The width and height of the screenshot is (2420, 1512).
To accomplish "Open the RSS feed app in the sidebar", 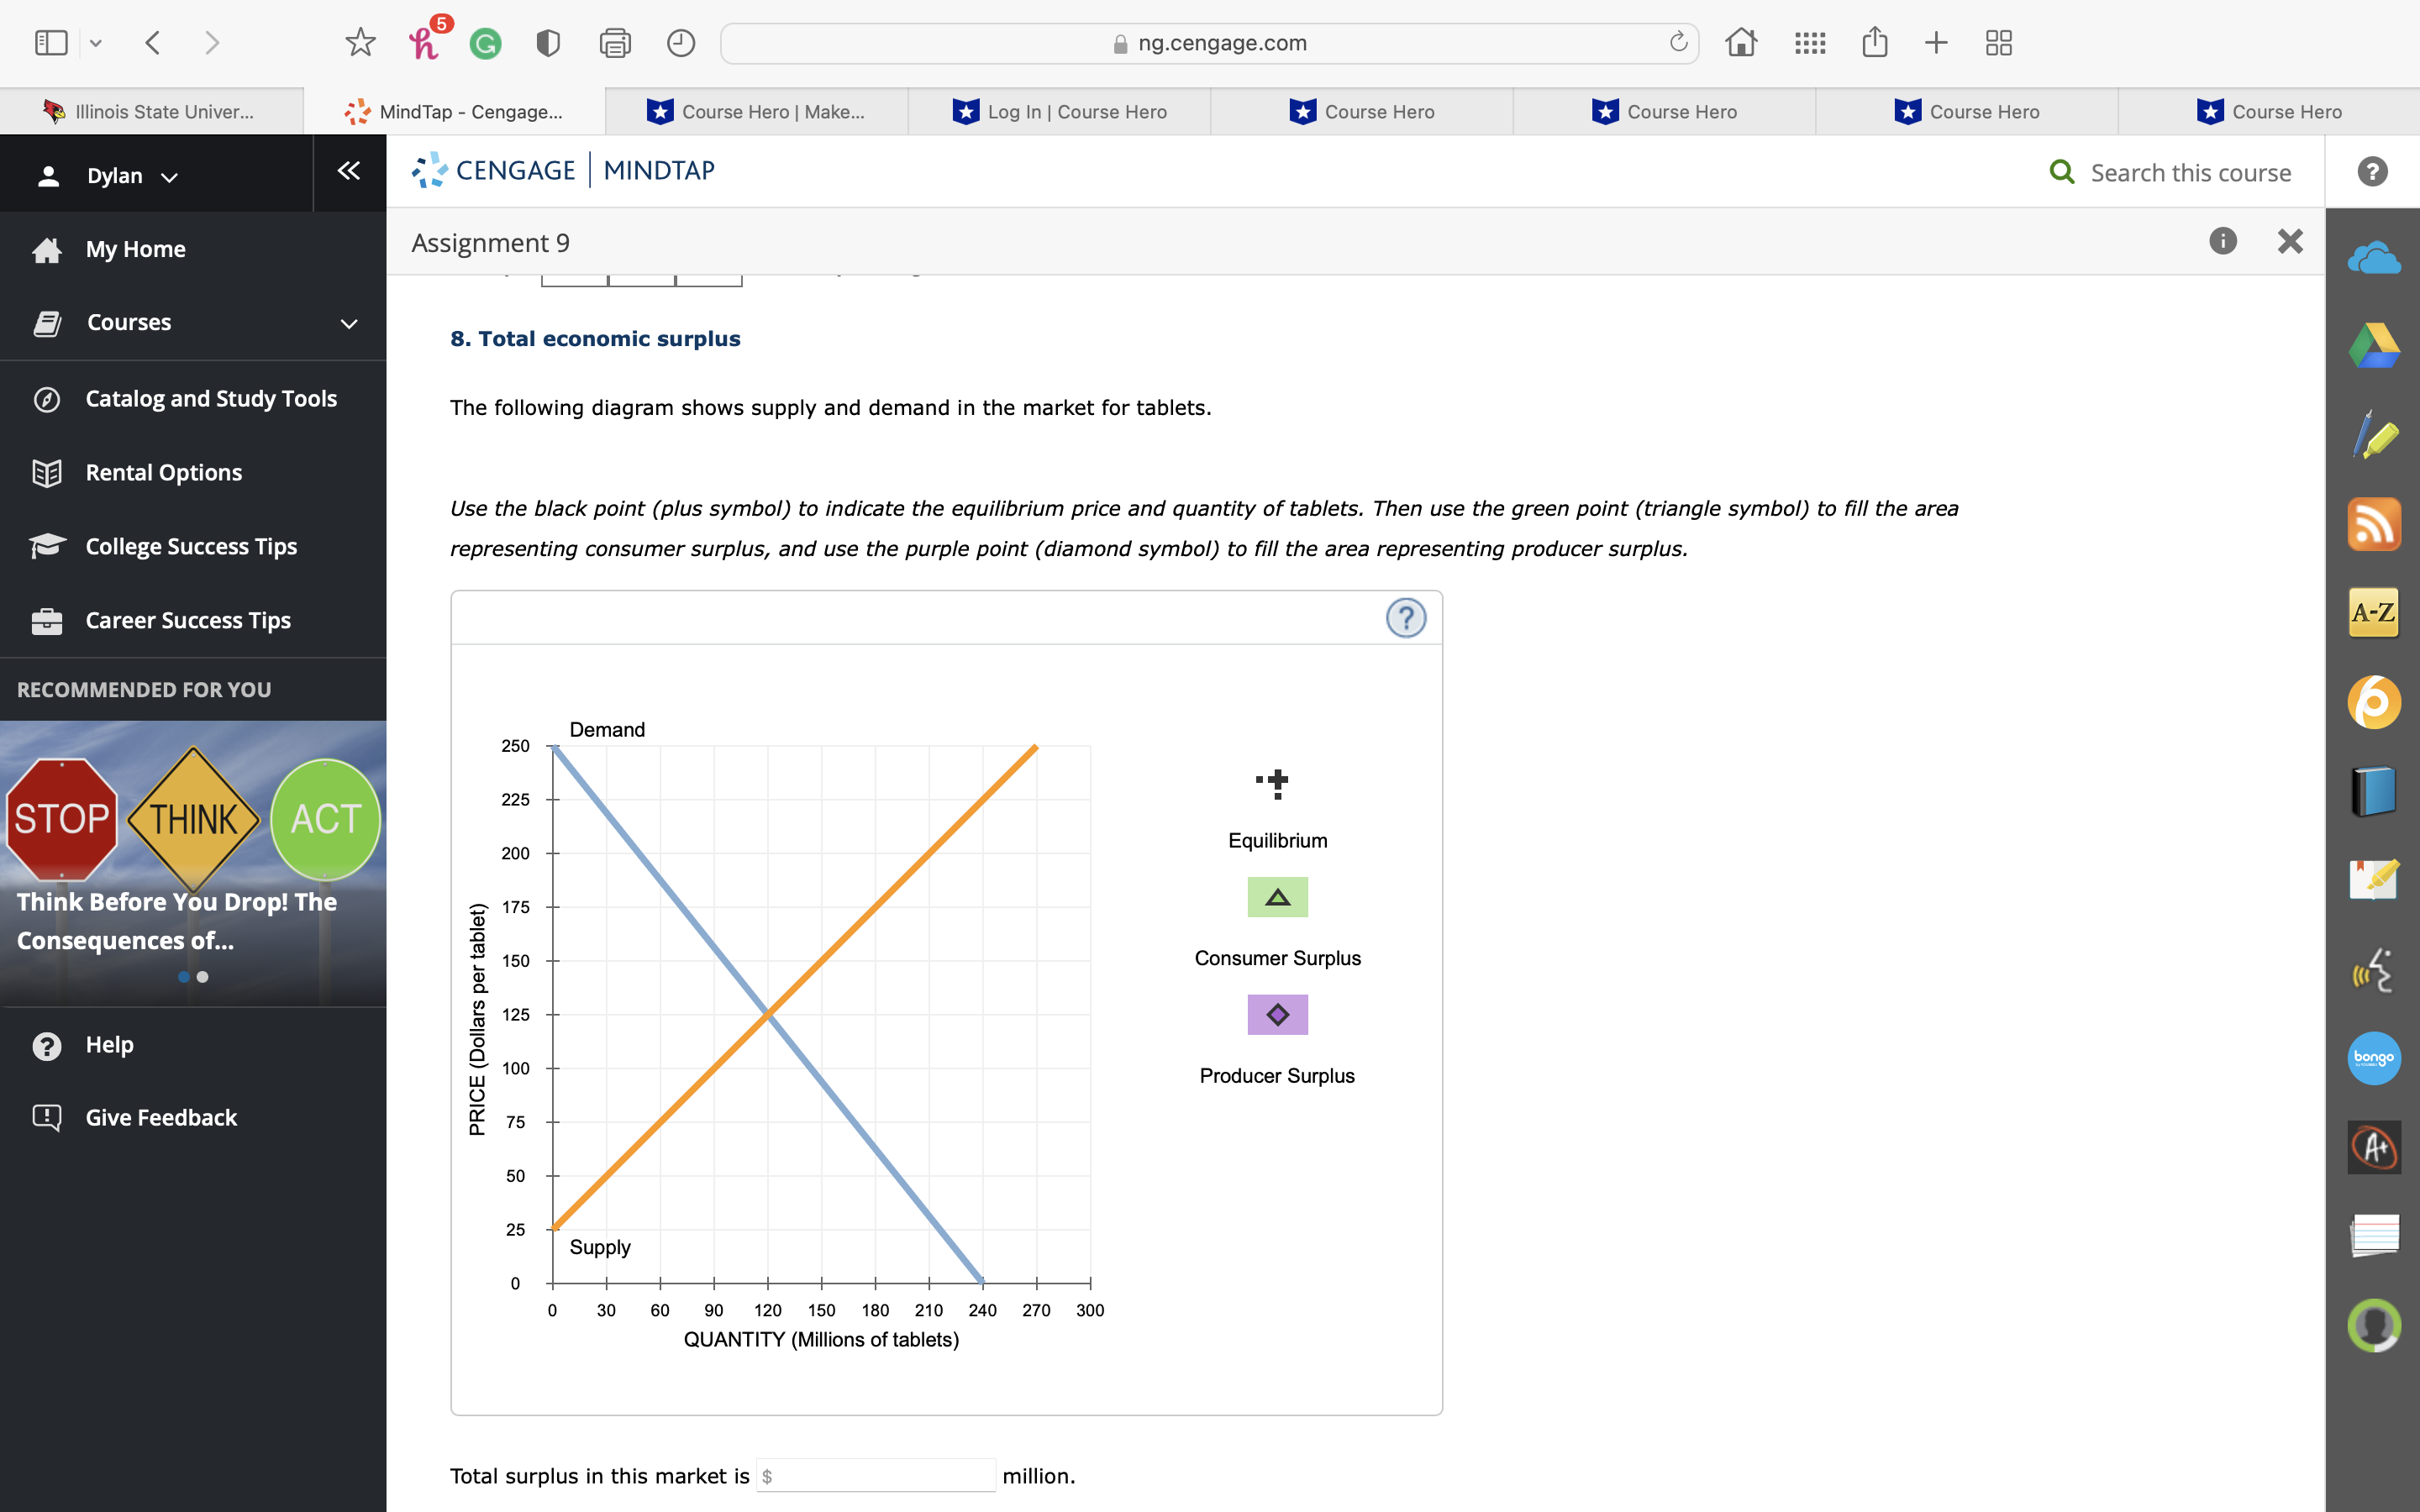I will click(2375, 524).
